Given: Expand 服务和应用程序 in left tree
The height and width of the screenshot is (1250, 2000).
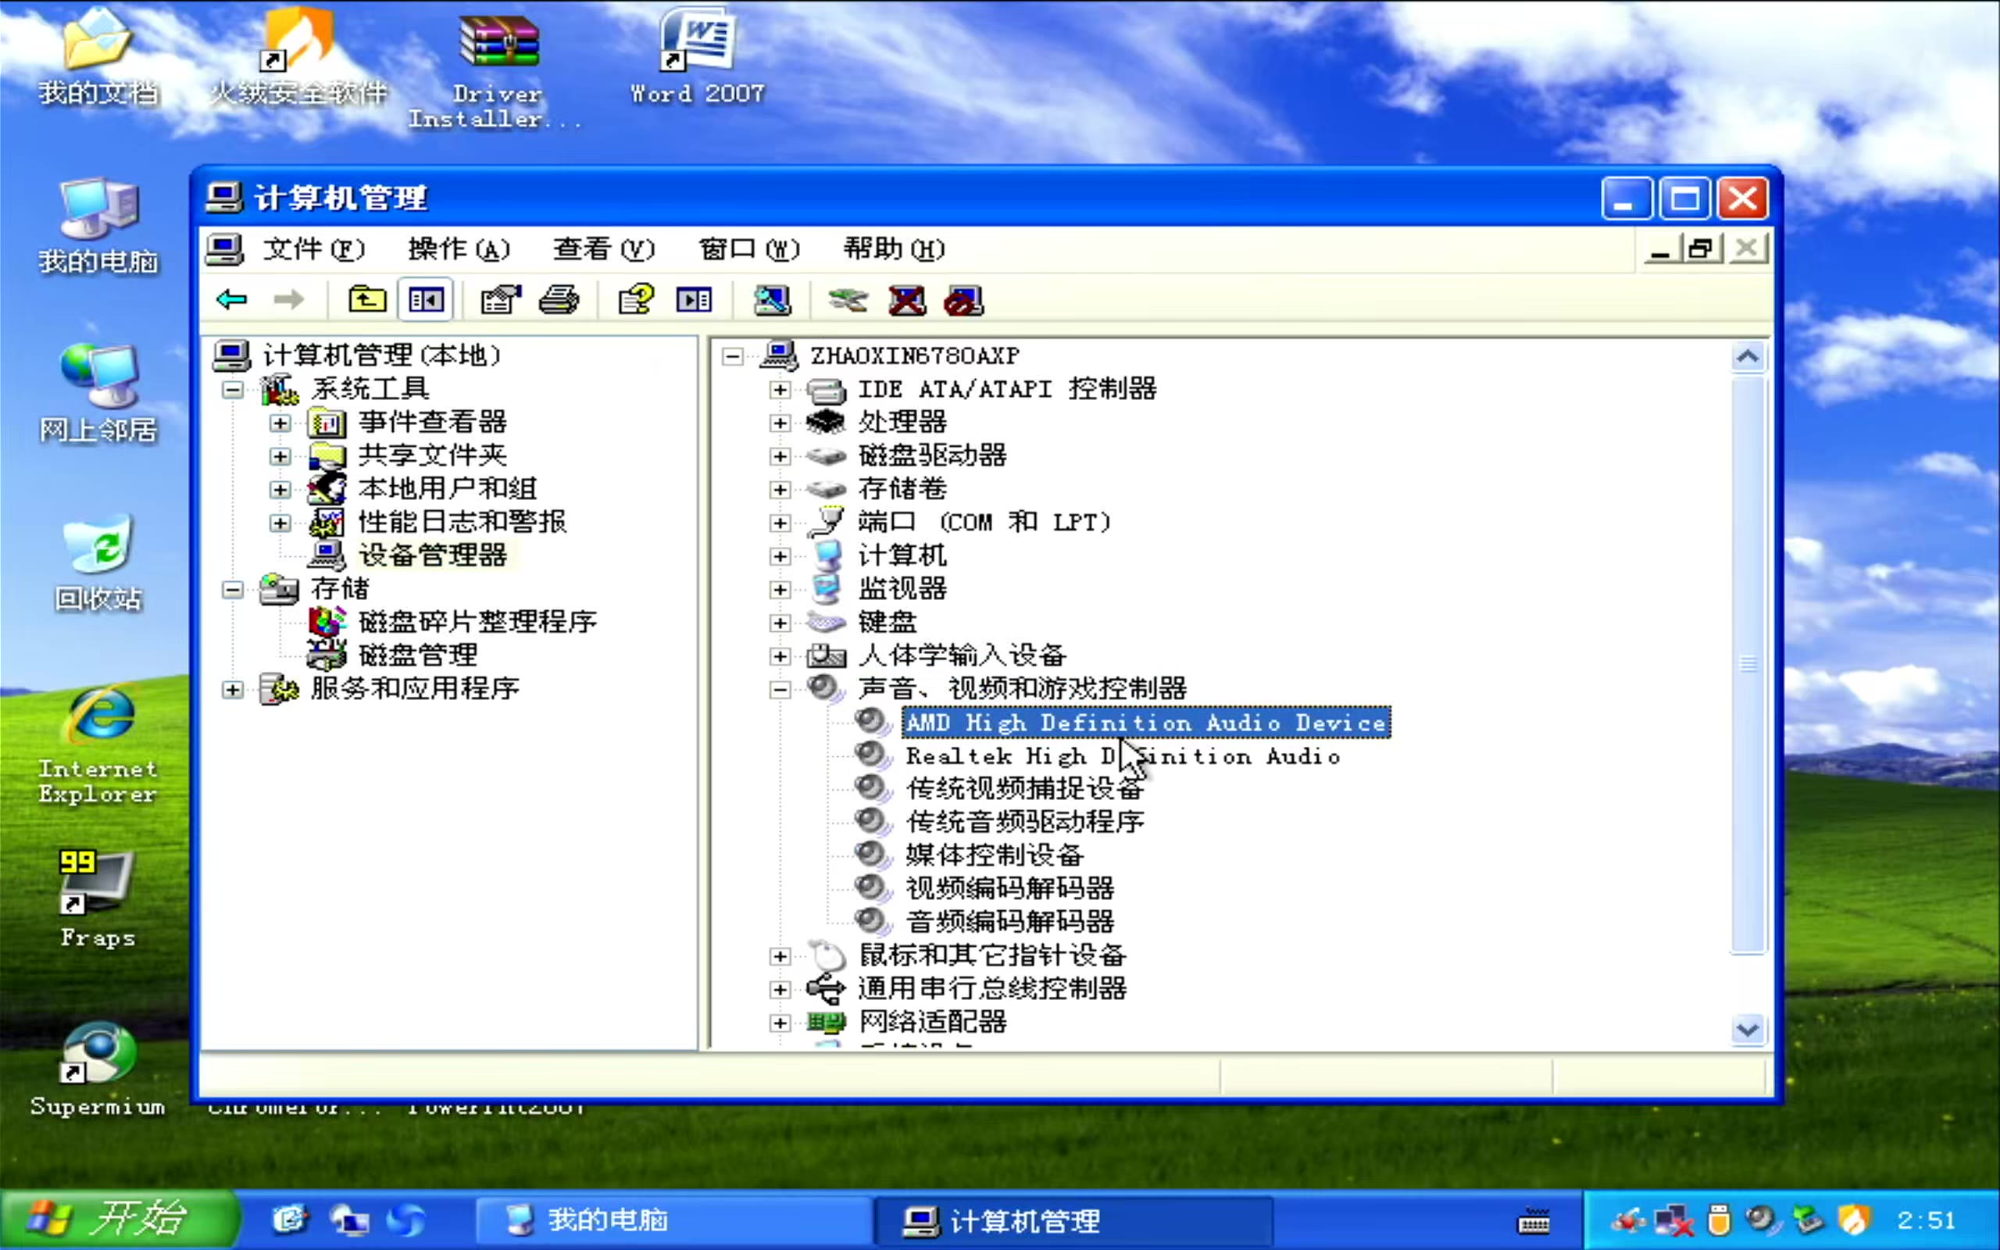Looking at the screenshot, I should 232,689.
